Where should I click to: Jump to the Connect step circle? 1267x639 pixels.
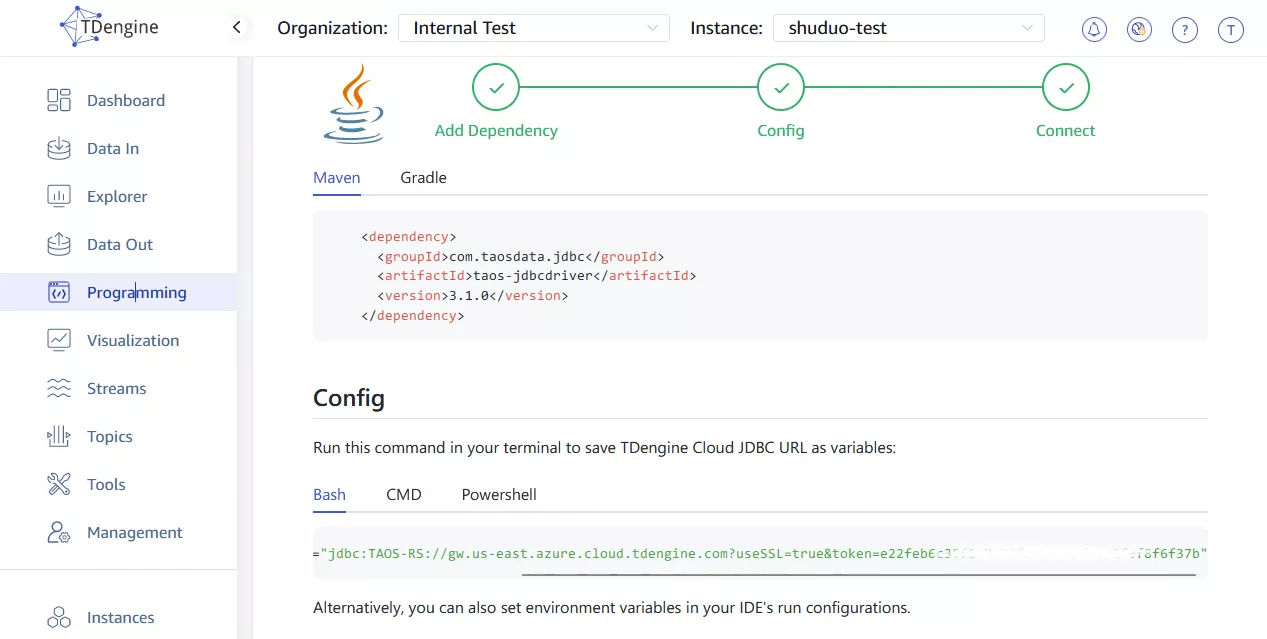[1065, 88]
